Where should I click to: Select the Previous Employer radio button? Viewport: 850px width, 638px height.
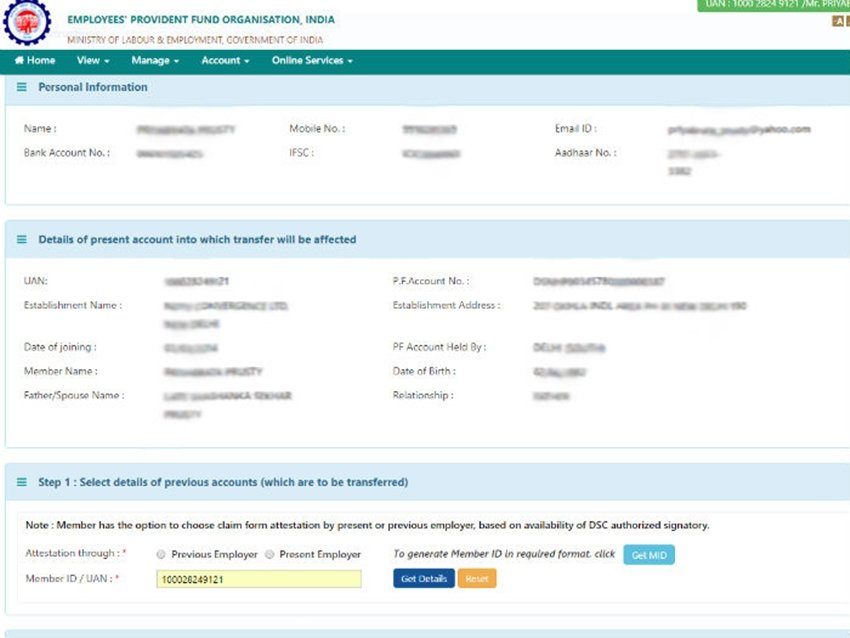[x=161, y=554]
